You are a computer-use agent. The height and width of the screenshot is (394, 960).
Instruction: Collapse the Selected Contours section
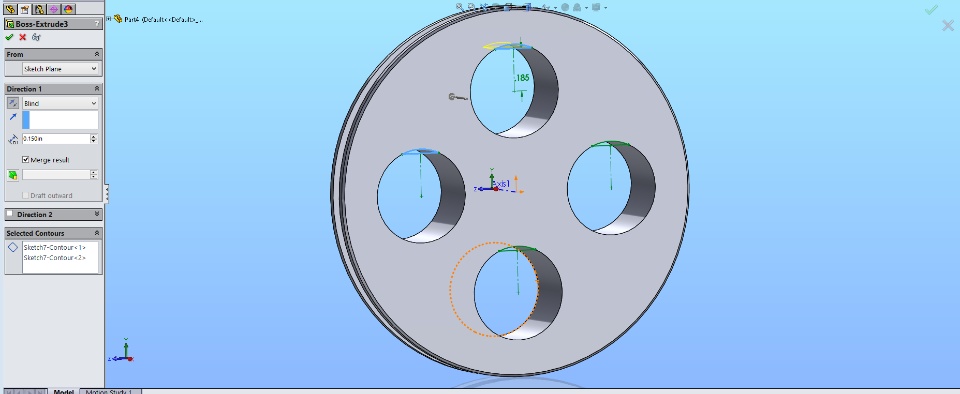(x=97, y=233)
